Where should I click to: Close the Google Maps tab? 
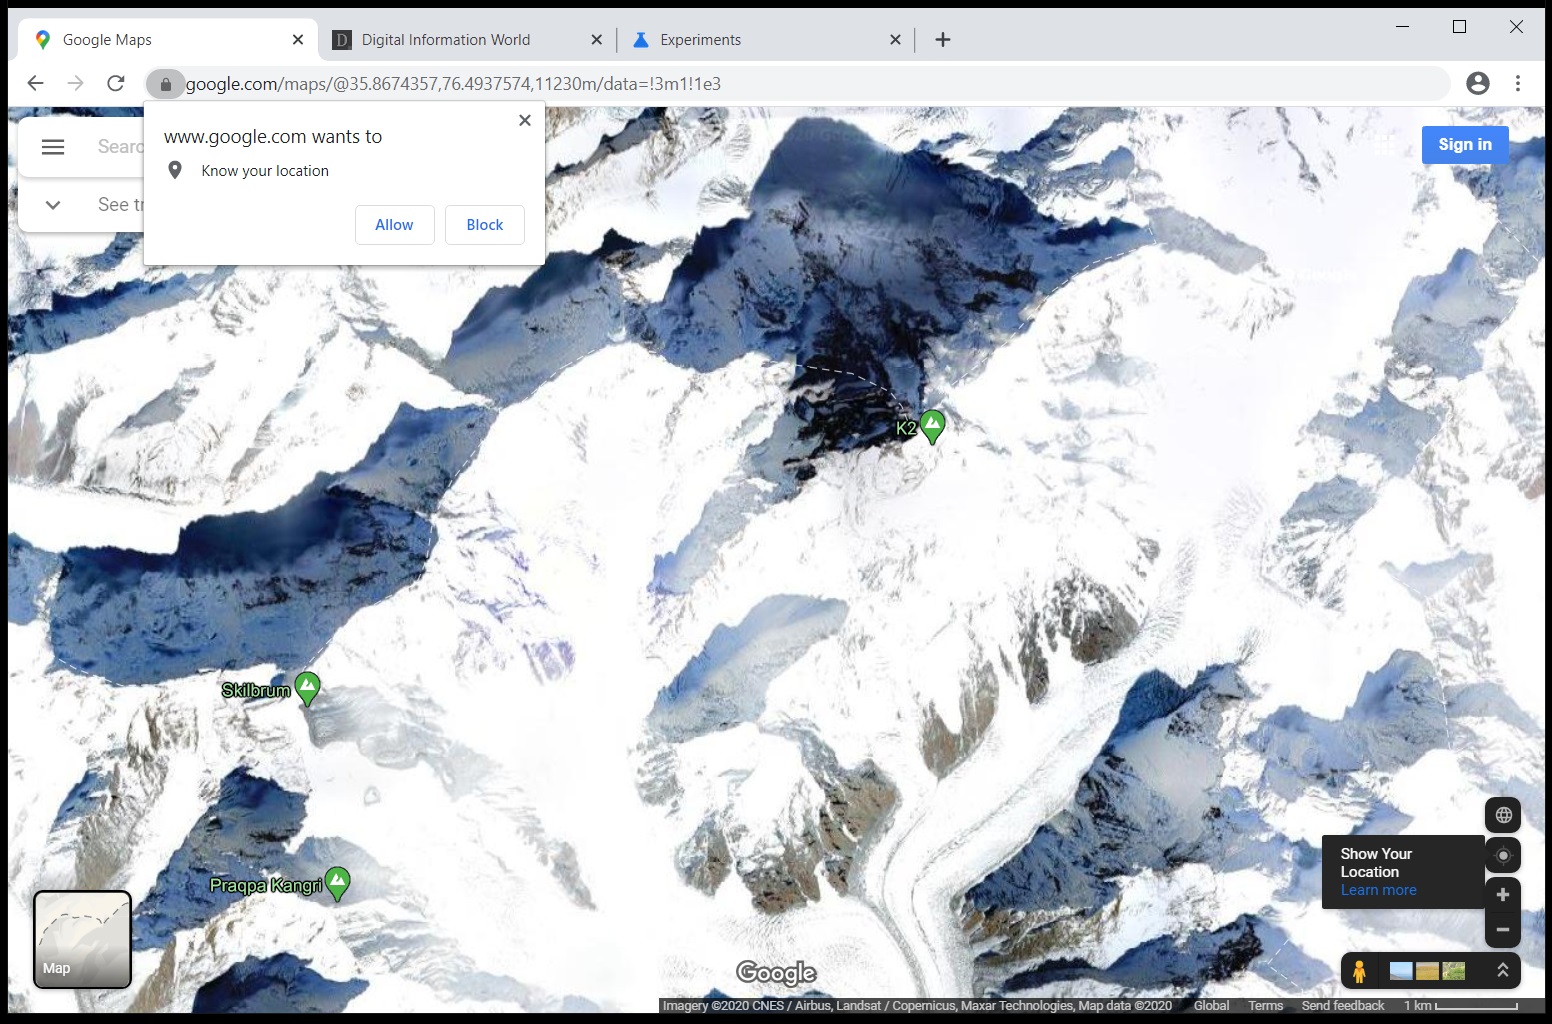pos(298,40)
